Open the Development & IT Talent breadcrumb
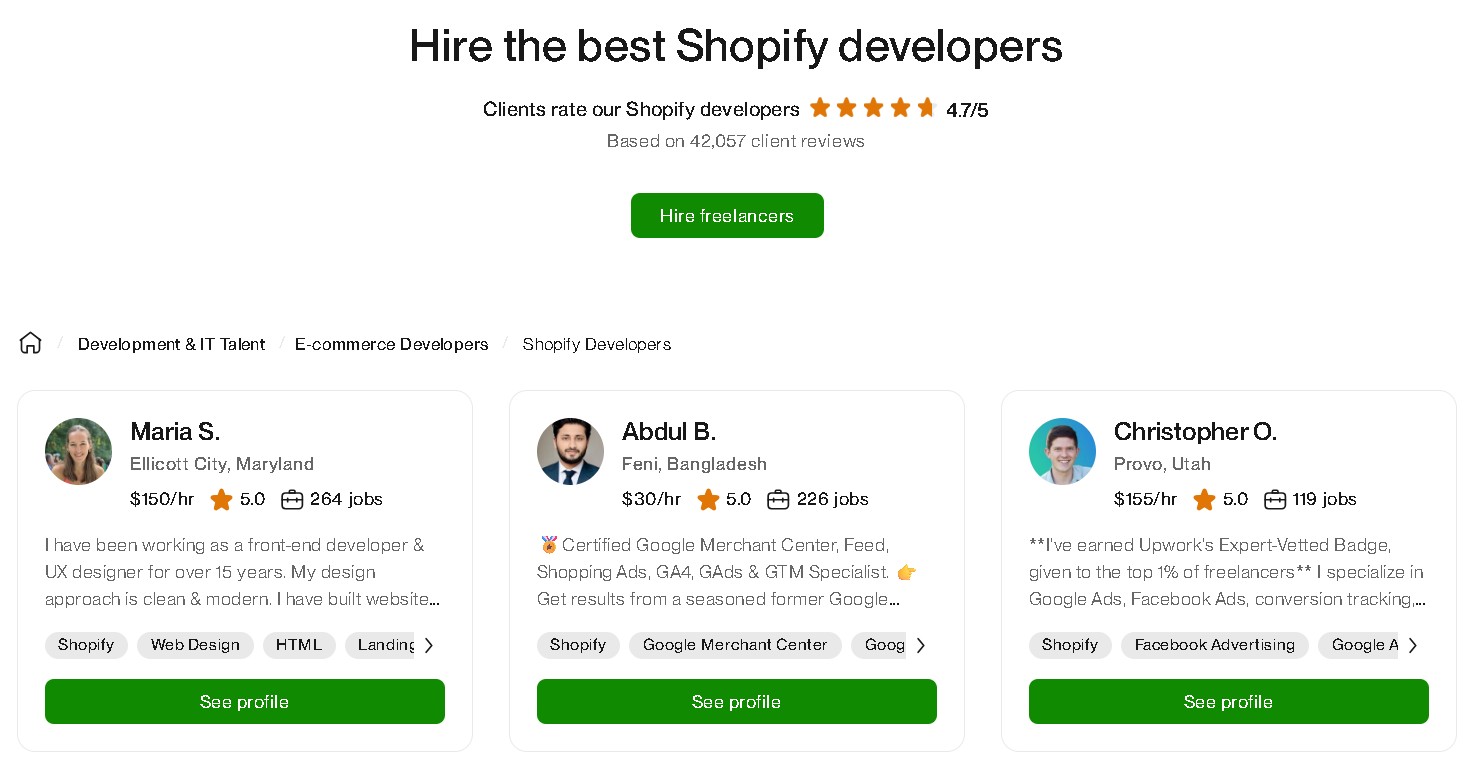Viewport: 1467px width, 762px height. [x=171, y=344]
